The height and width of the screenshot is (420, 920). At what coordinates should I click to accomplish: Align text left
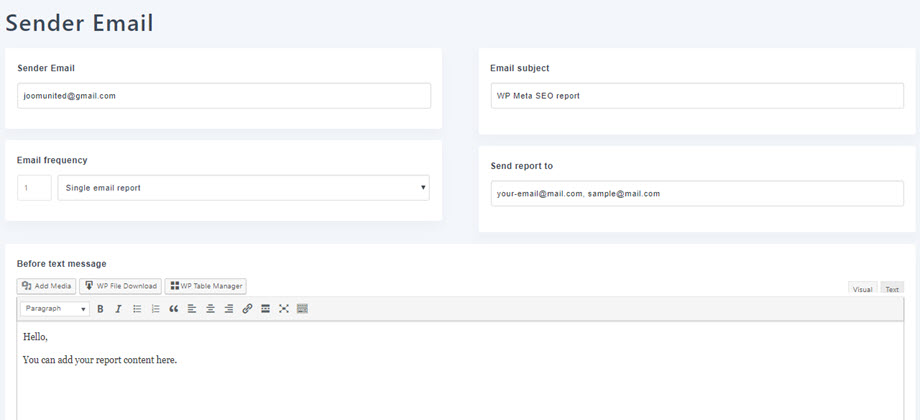pyautogui.click(x=192, y=309)
